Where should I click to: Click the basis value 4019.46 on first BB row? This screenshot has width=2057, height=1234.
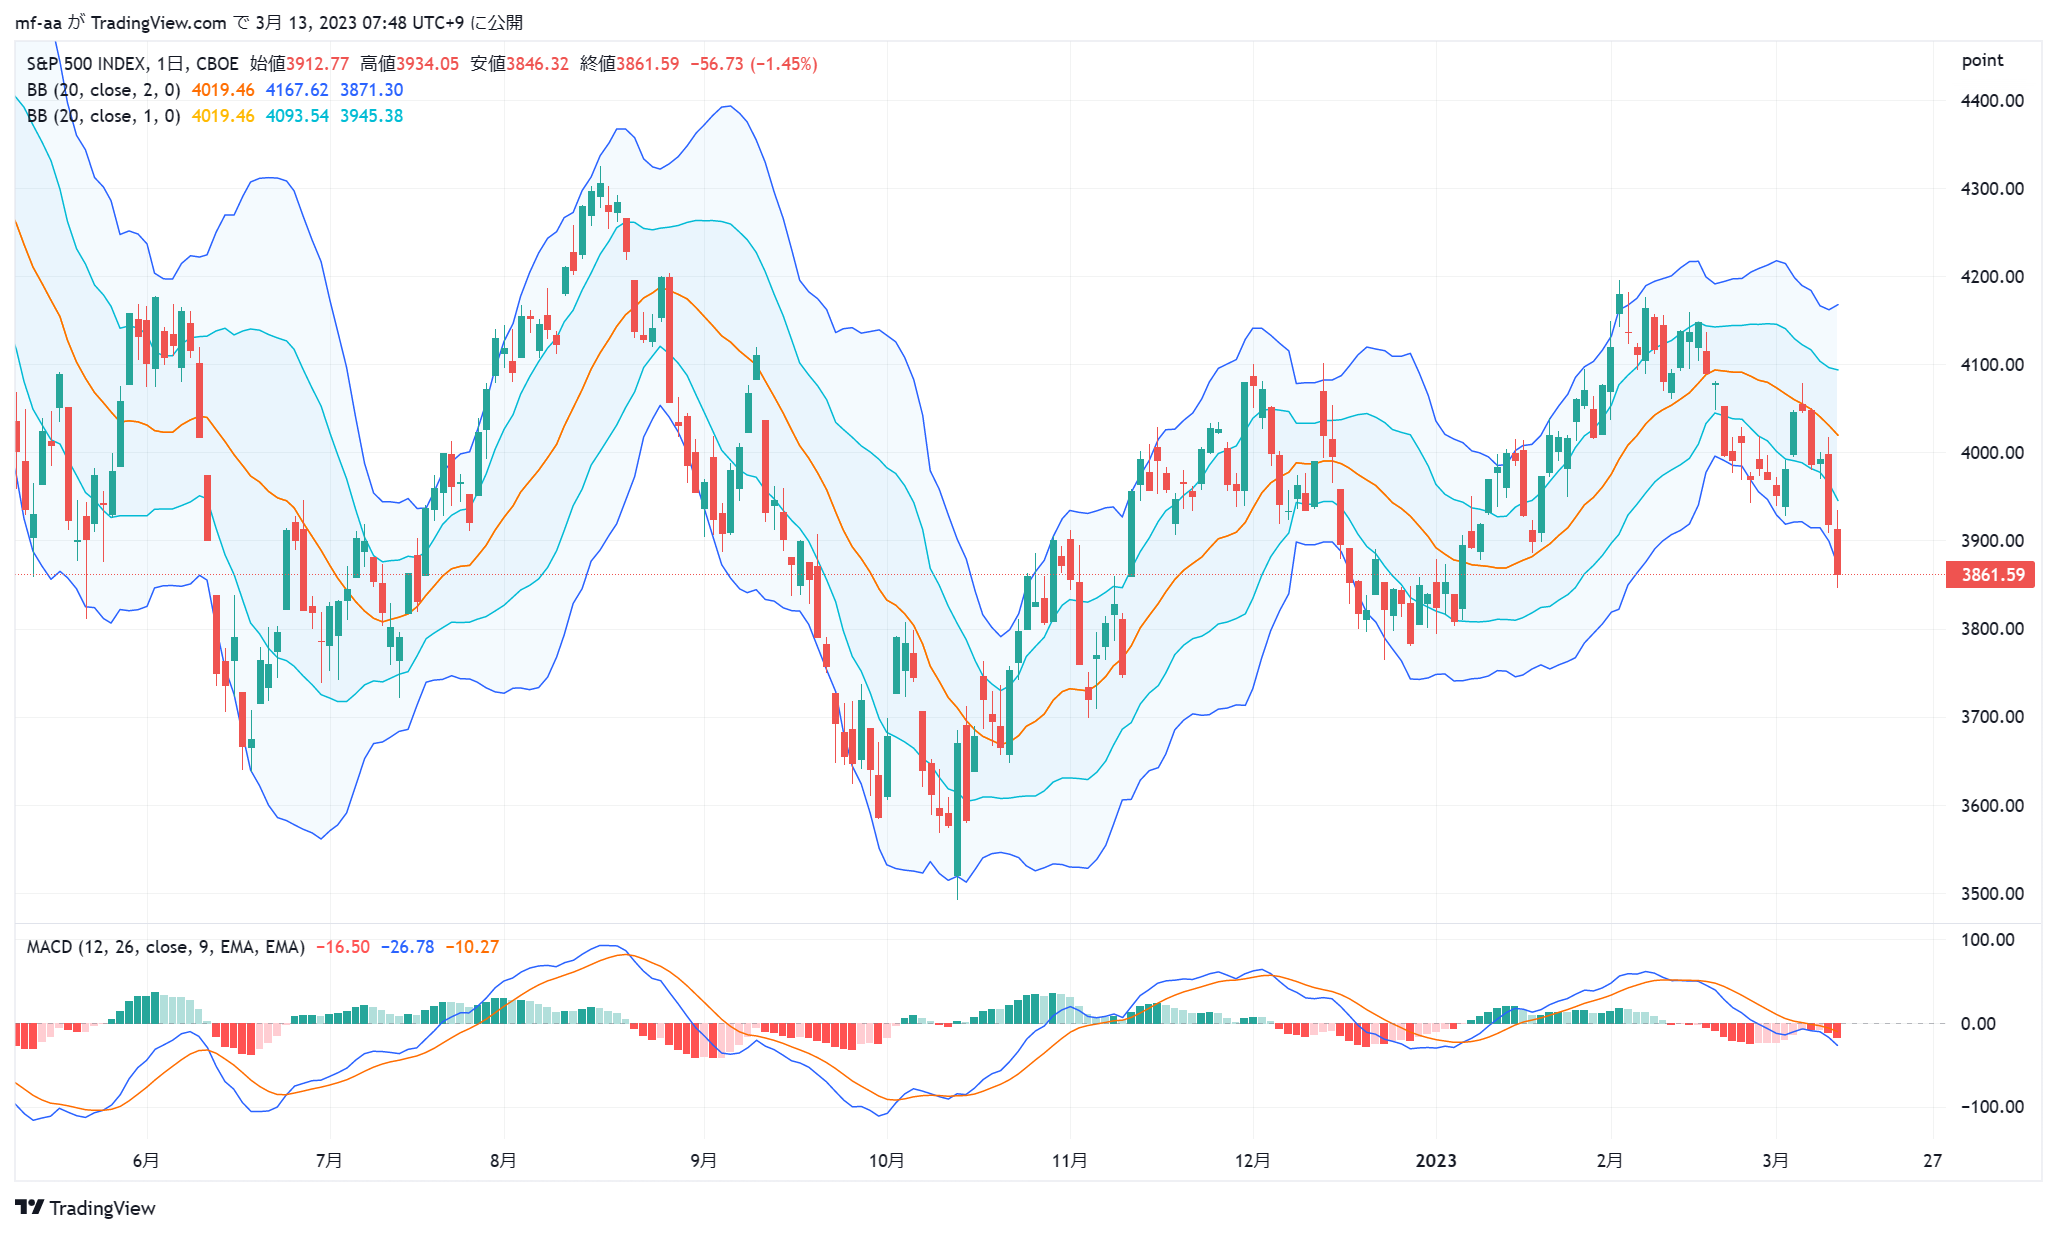pos(223,90)
